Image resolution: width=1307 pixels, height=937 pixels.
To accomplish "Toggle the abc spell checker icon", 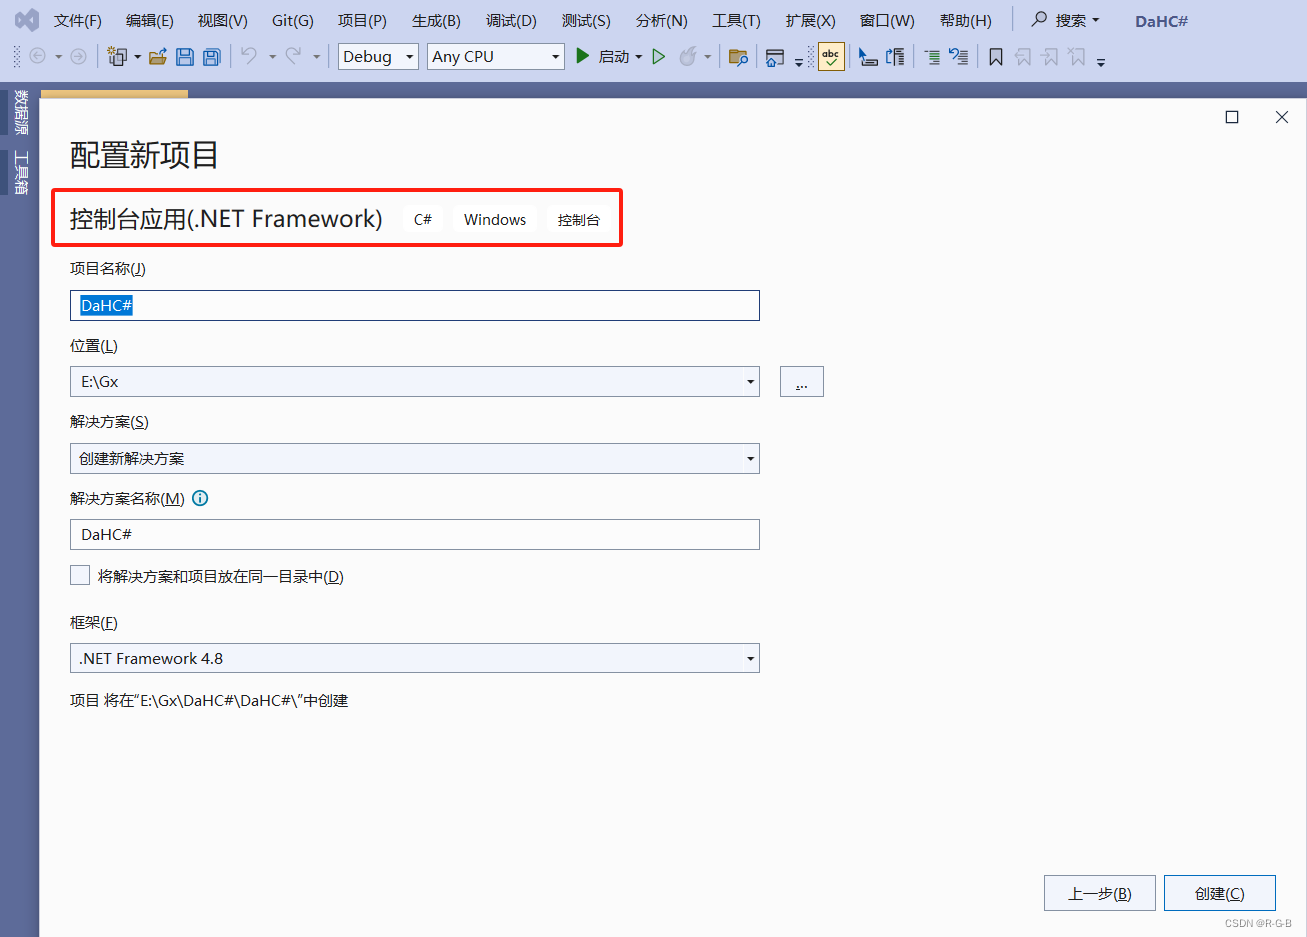I will coord(831,57).
